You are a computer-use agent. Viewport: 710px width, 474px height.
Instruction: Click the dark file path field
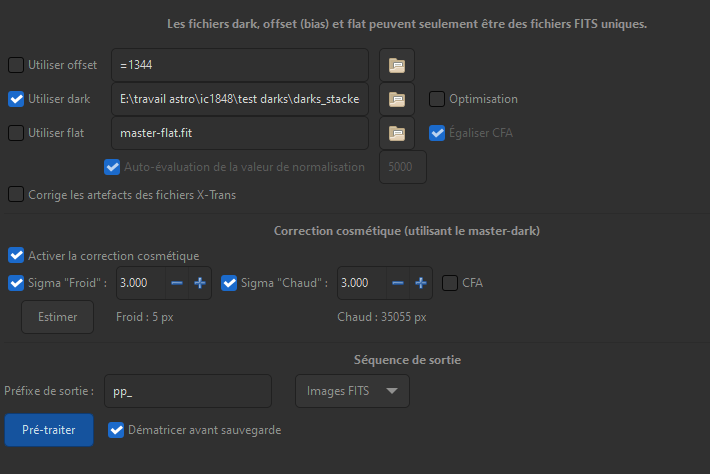(240, 99)
